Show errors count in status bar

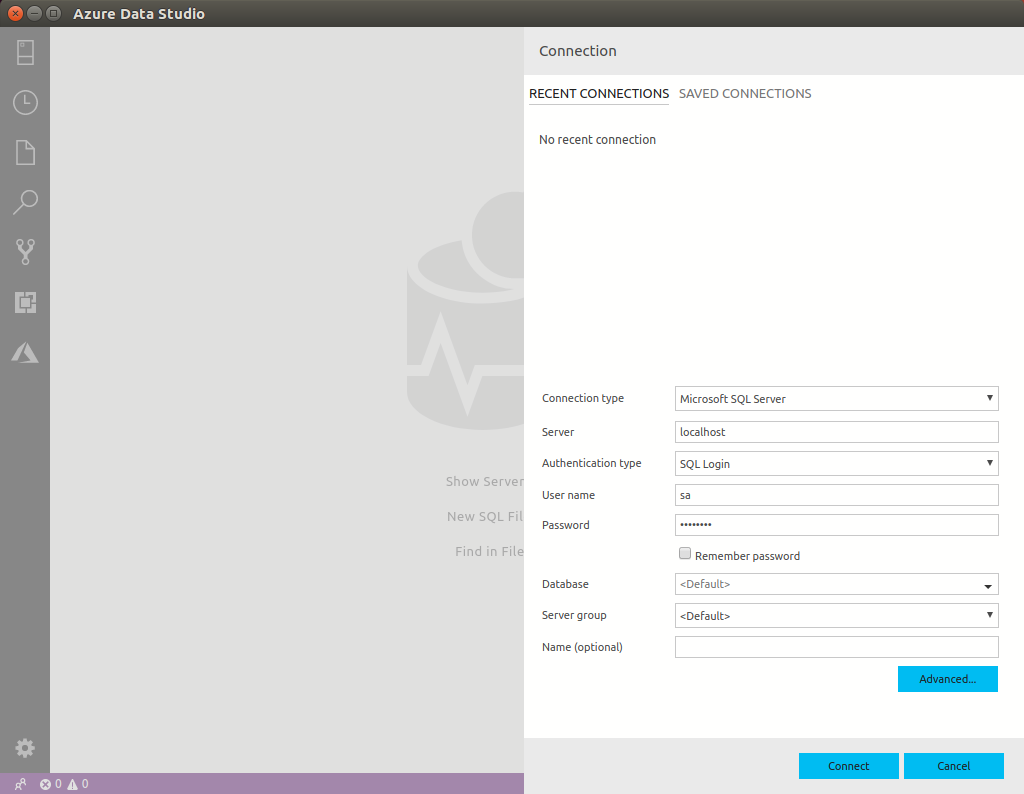tap(51, 784)
